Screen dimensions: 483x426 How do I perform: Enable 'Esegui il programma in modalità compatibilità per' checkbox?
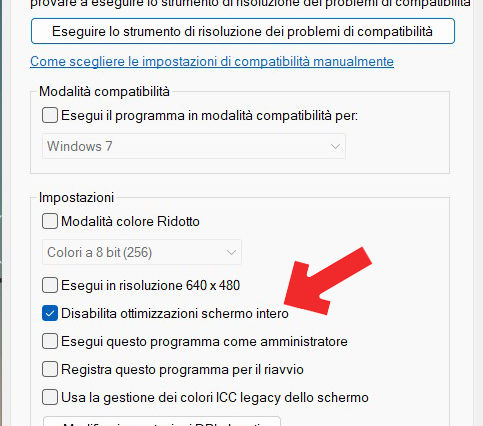pyautogui.click(x=50, y=115)
